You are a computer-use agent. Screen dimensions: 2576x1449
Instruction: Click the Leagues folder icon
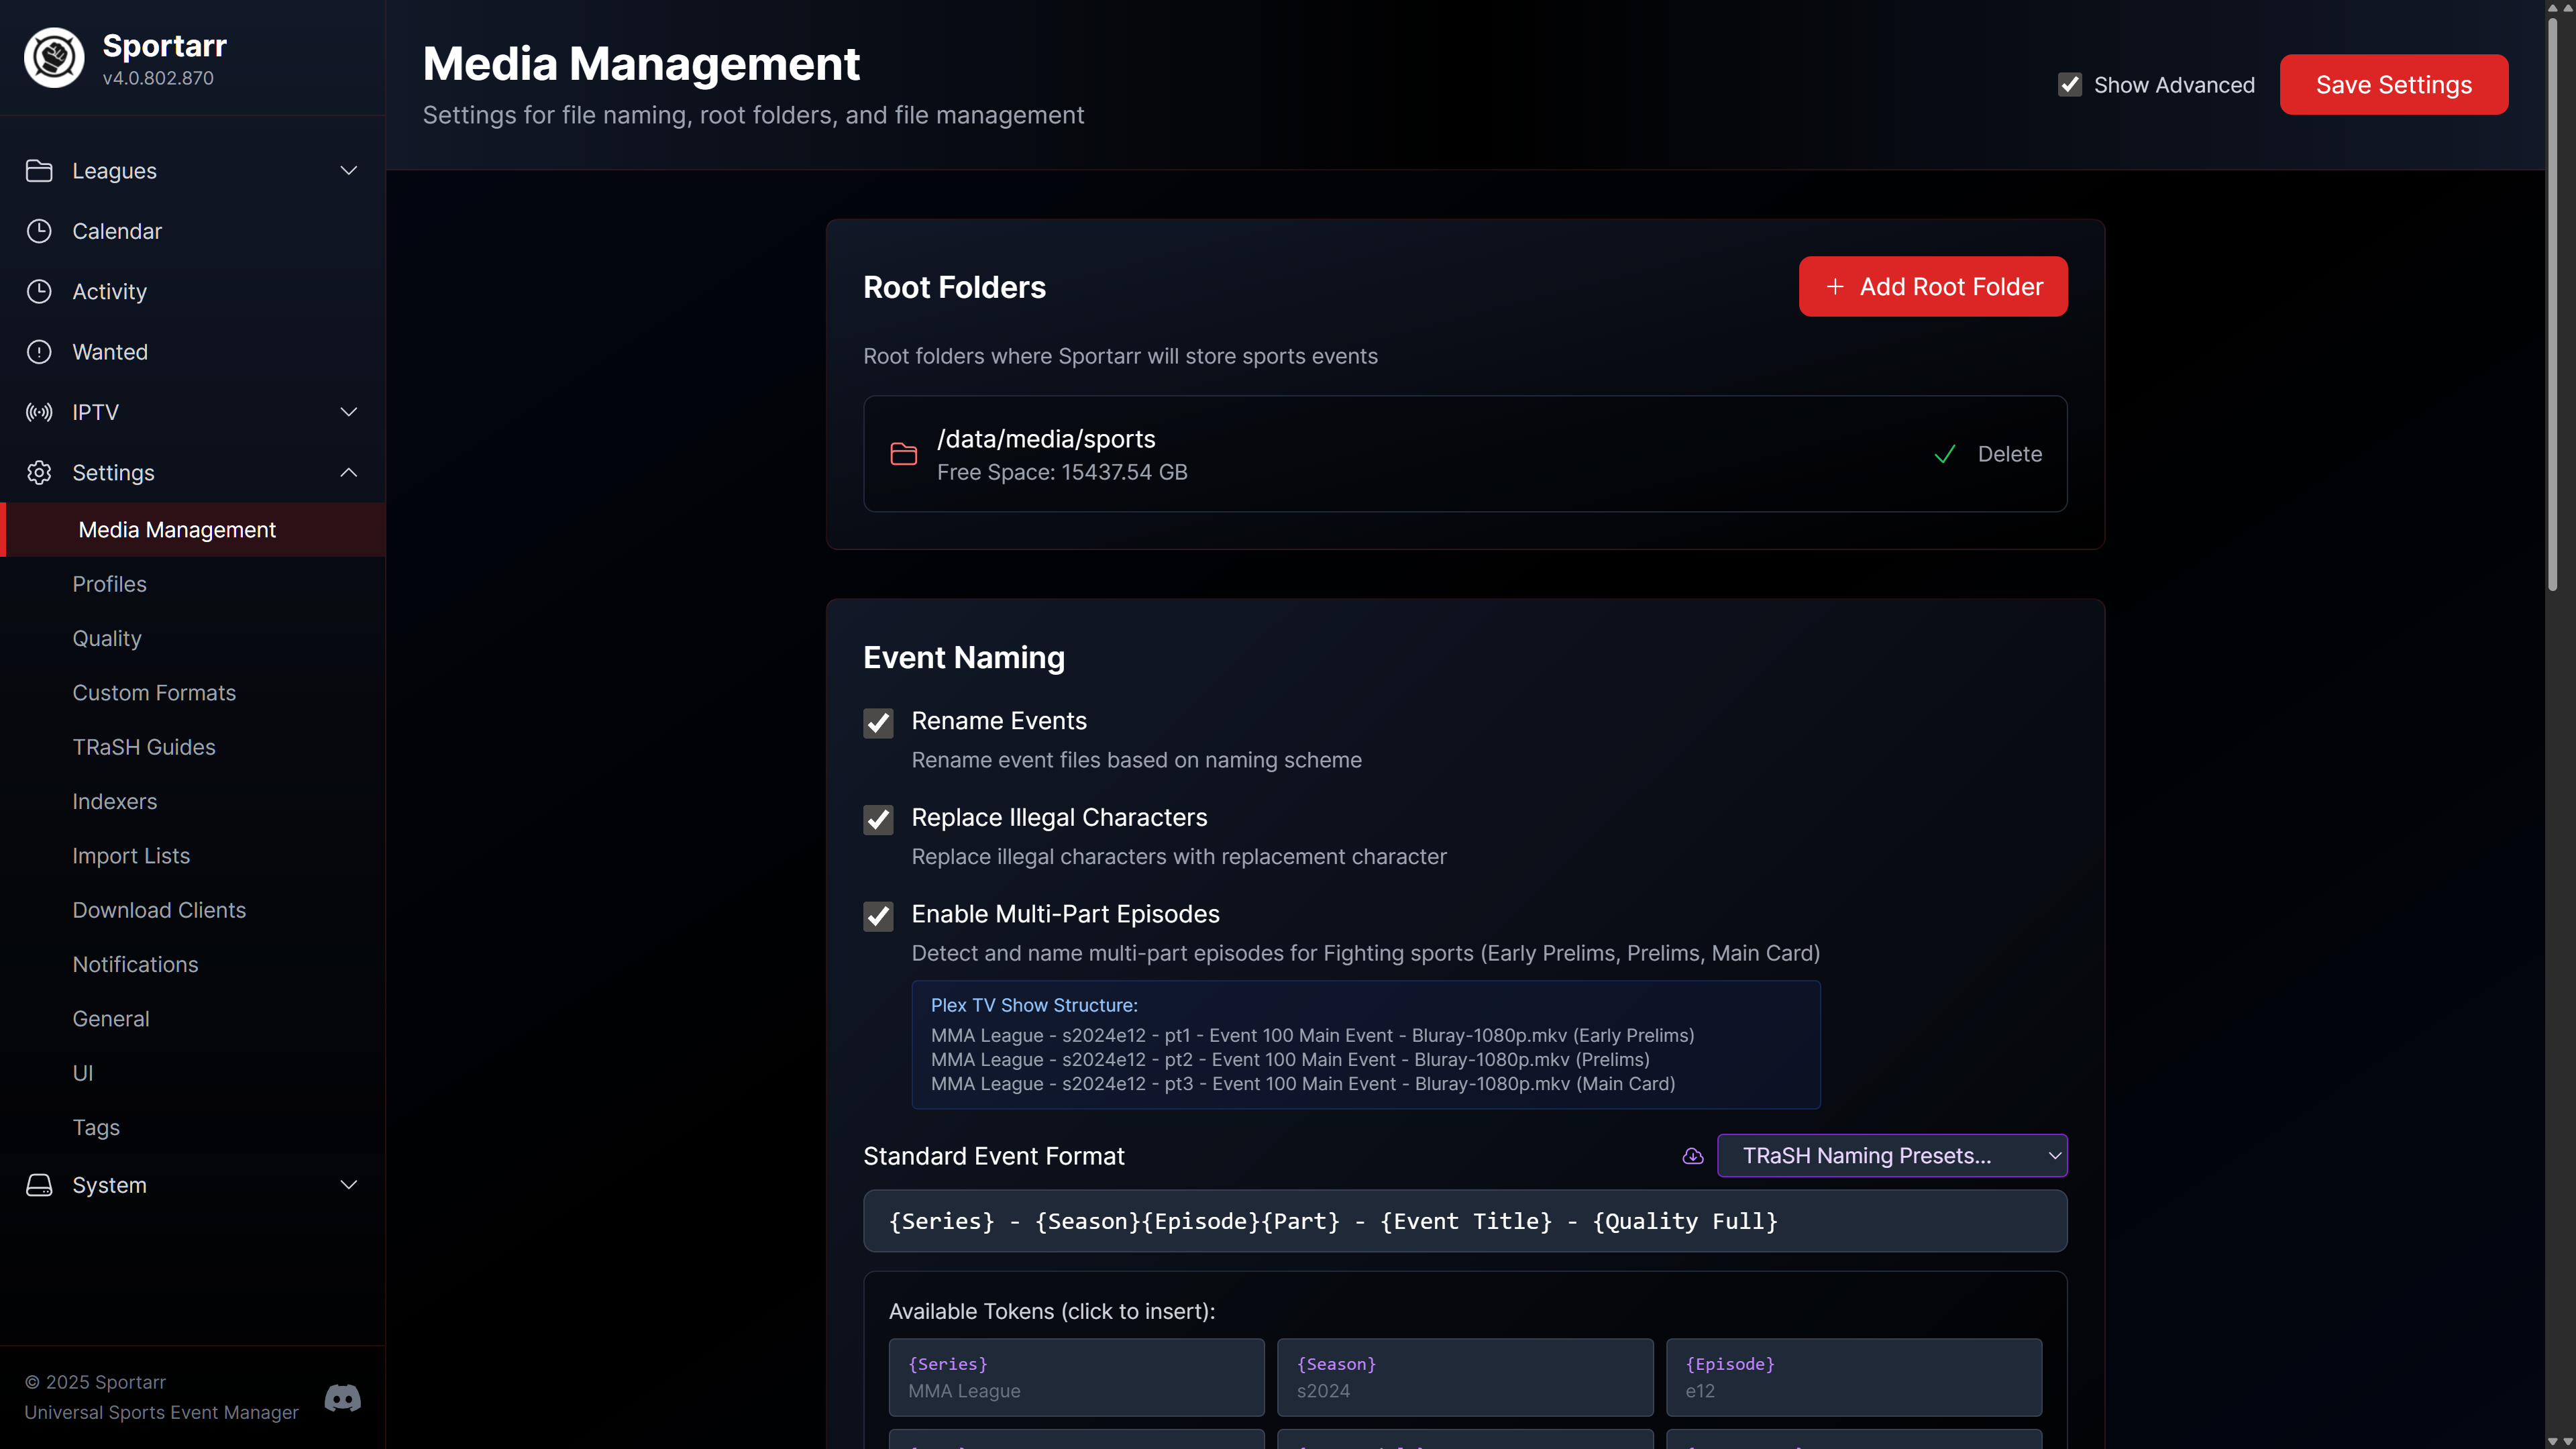click(x=39, y=171)
